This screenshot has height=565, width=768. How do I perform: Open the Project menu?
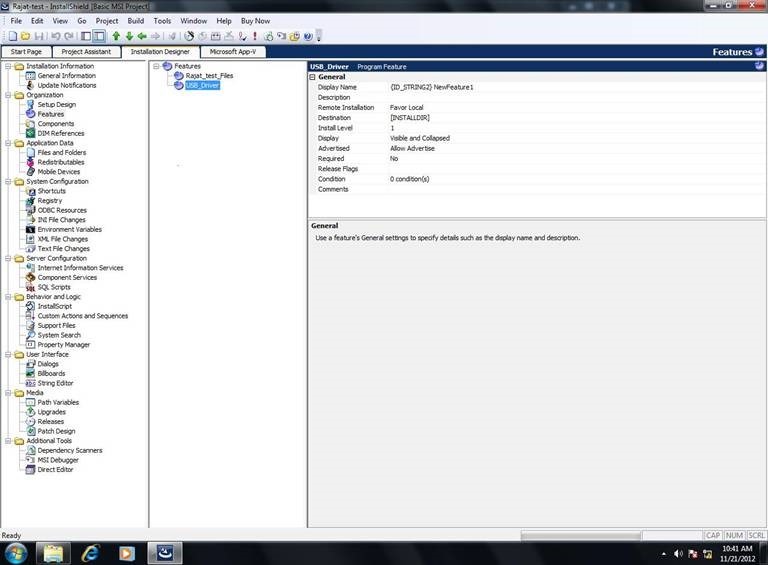pos(107,21)
